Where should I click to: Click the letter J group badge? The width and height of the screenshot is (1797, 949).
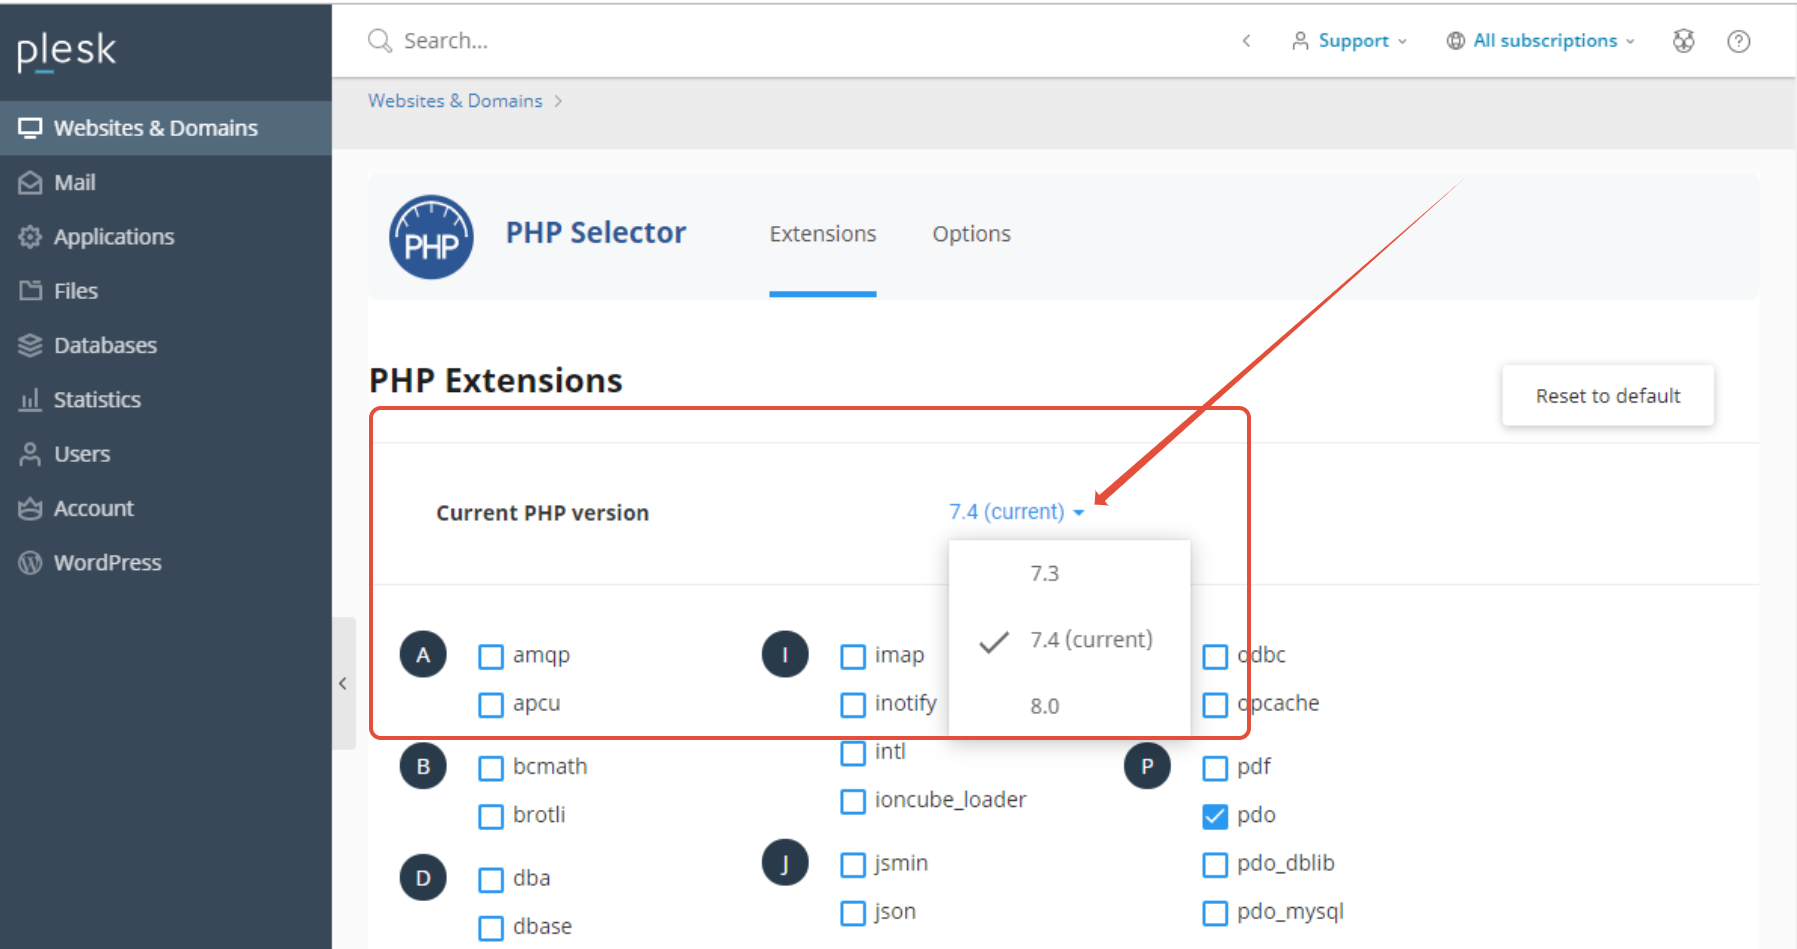pyautogui.click(x=785, y=863)
